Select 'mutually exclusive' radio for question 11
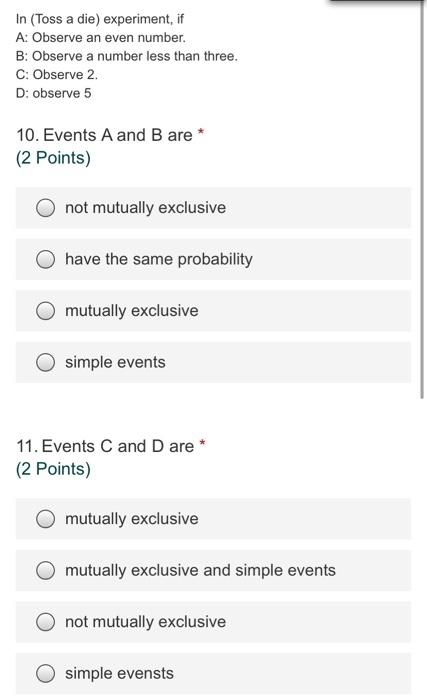The height and width of the screenshot is (700, 427). coord(46,519)
